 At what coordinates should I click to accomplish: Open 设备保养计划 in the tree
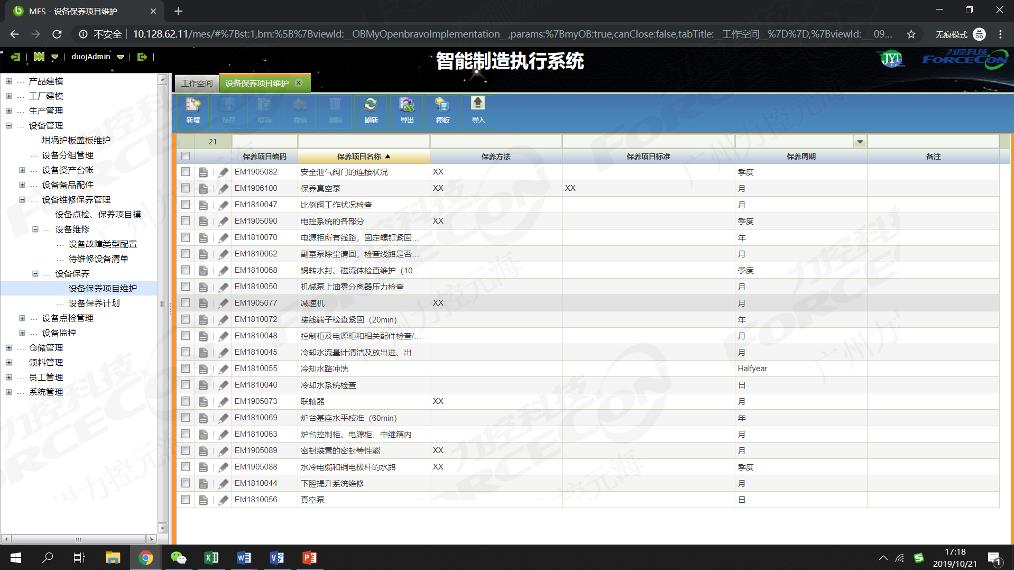click(94, 303)
